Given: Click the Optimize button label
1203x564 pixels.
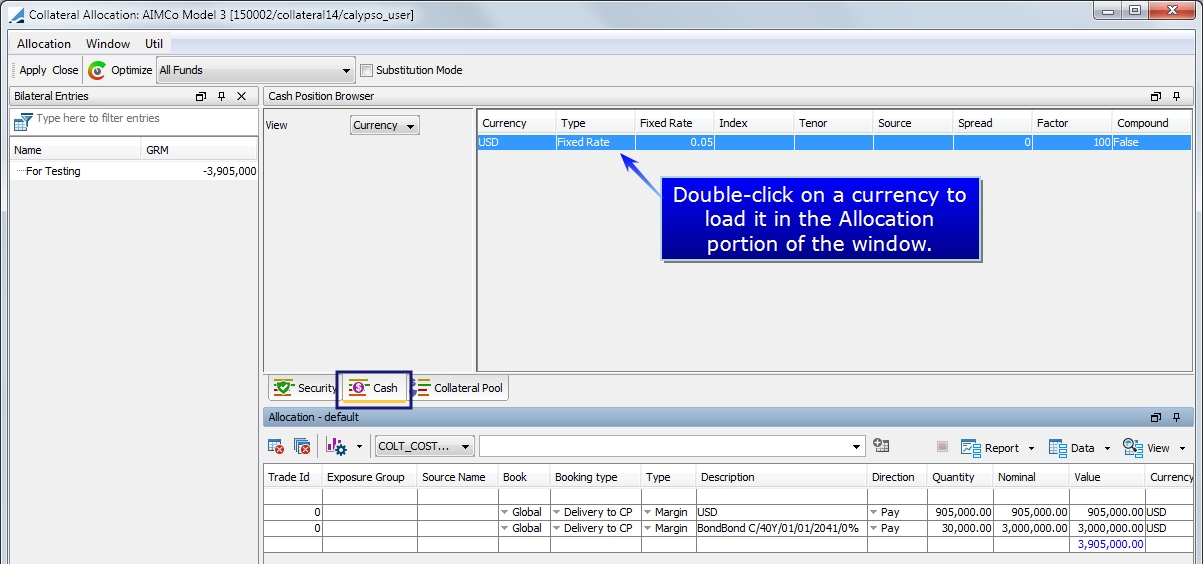Looking at the screenshot, I should tap(132, 70).
